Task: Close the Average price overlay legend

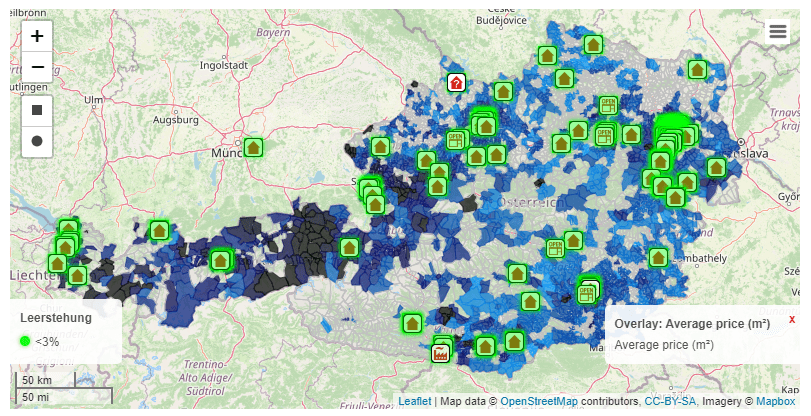Action: [792, 319]
